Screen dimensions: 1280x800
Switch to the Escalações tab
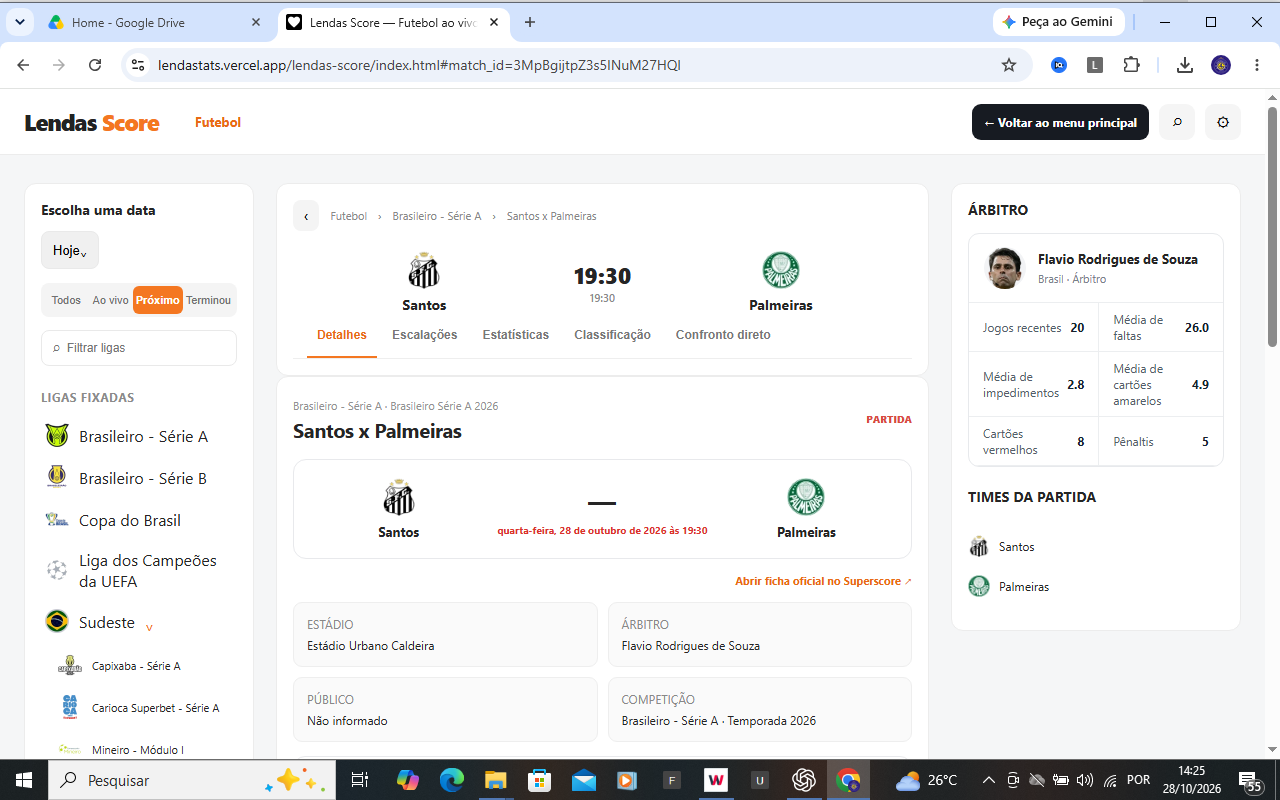click(x=424, y=335)
